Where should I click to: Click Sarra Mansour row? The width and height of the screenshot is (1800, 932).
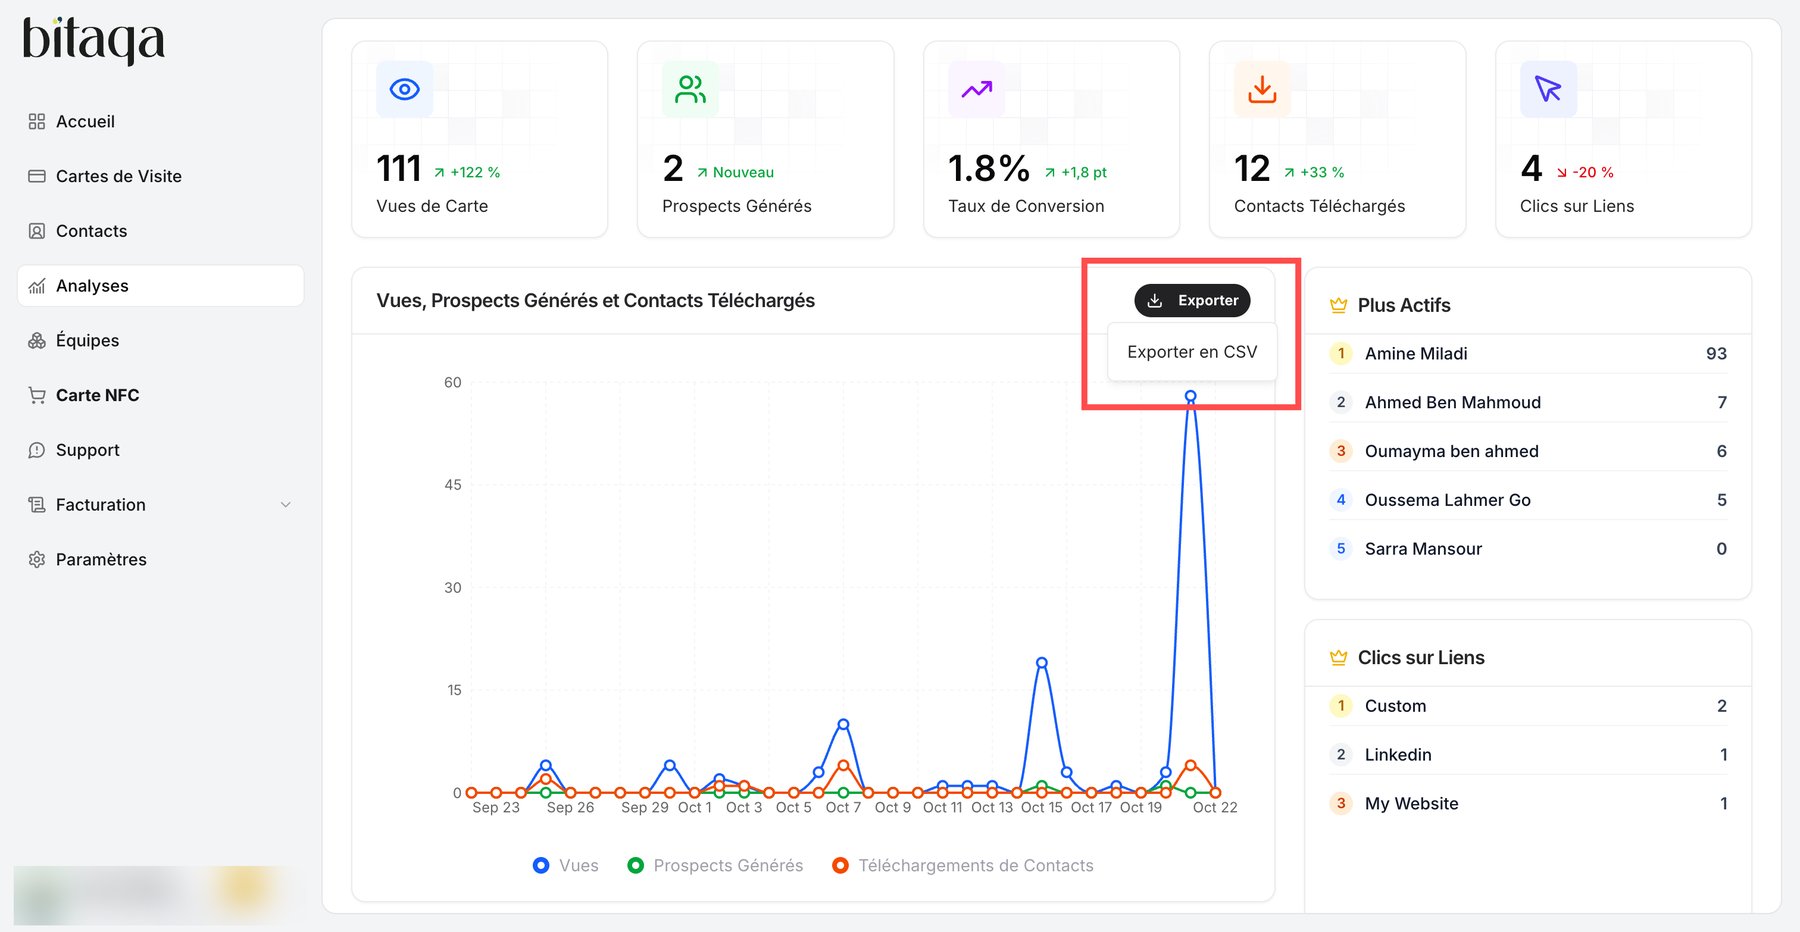click(1528, 549)
